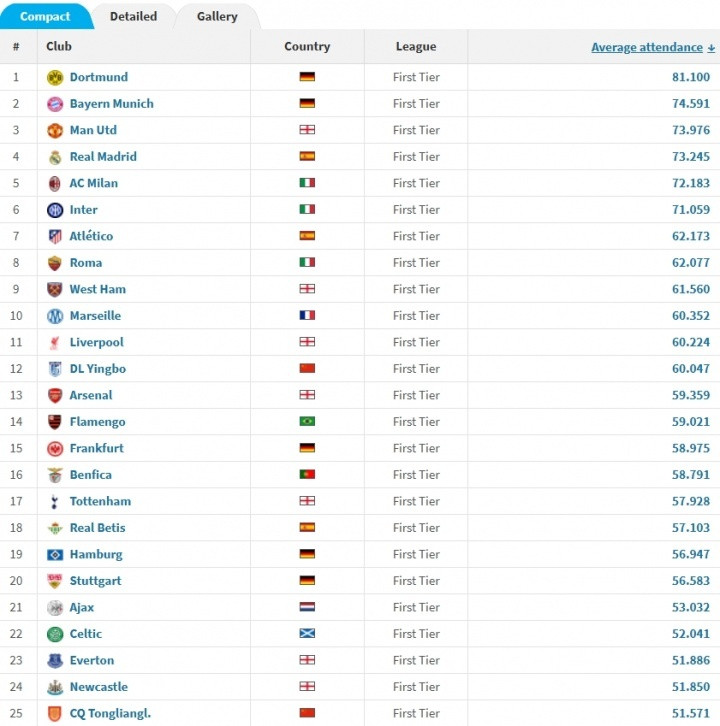Click the Brazil flag in Flamengo row
The height and width of the screenshot is (726, 720).
(x=307, y=422)
